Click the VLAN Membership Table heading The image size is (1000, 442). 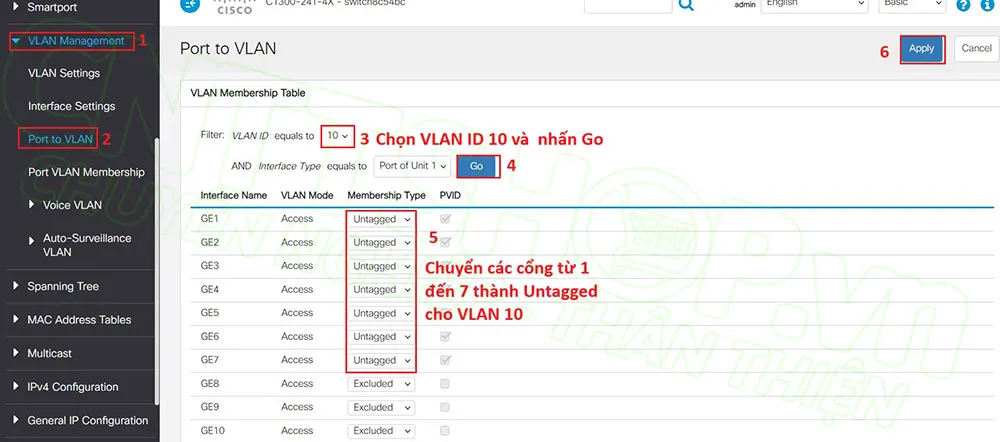(x=248, y=93)
